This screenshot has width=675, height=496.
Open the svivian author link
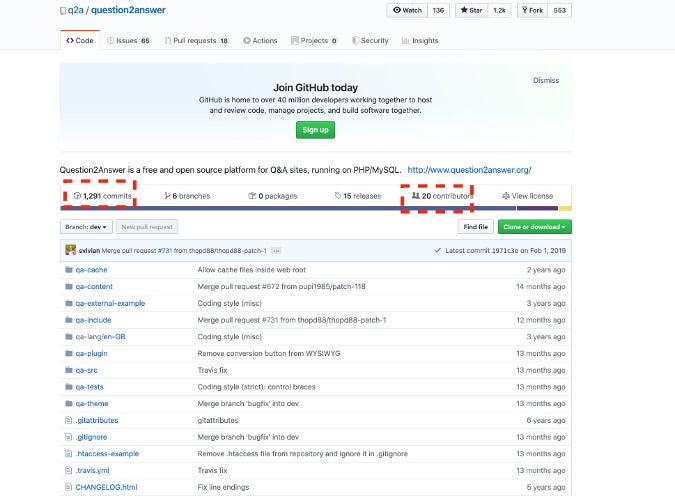click(x=89, y=251)
